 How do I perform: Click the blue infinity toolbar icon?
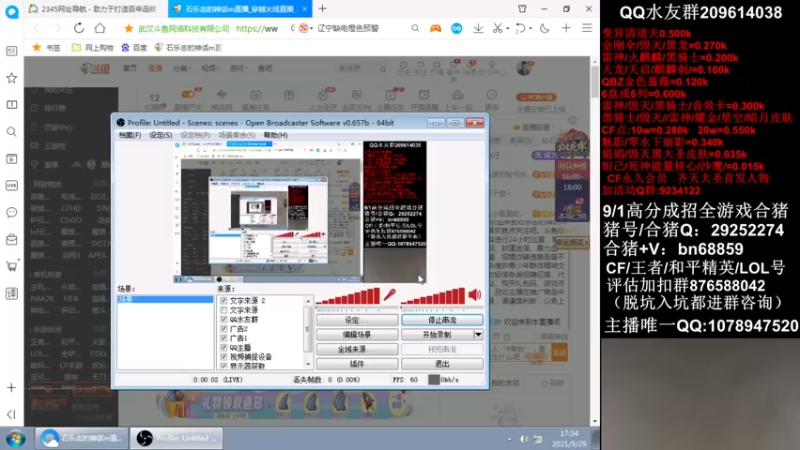(x=457, y=29)
